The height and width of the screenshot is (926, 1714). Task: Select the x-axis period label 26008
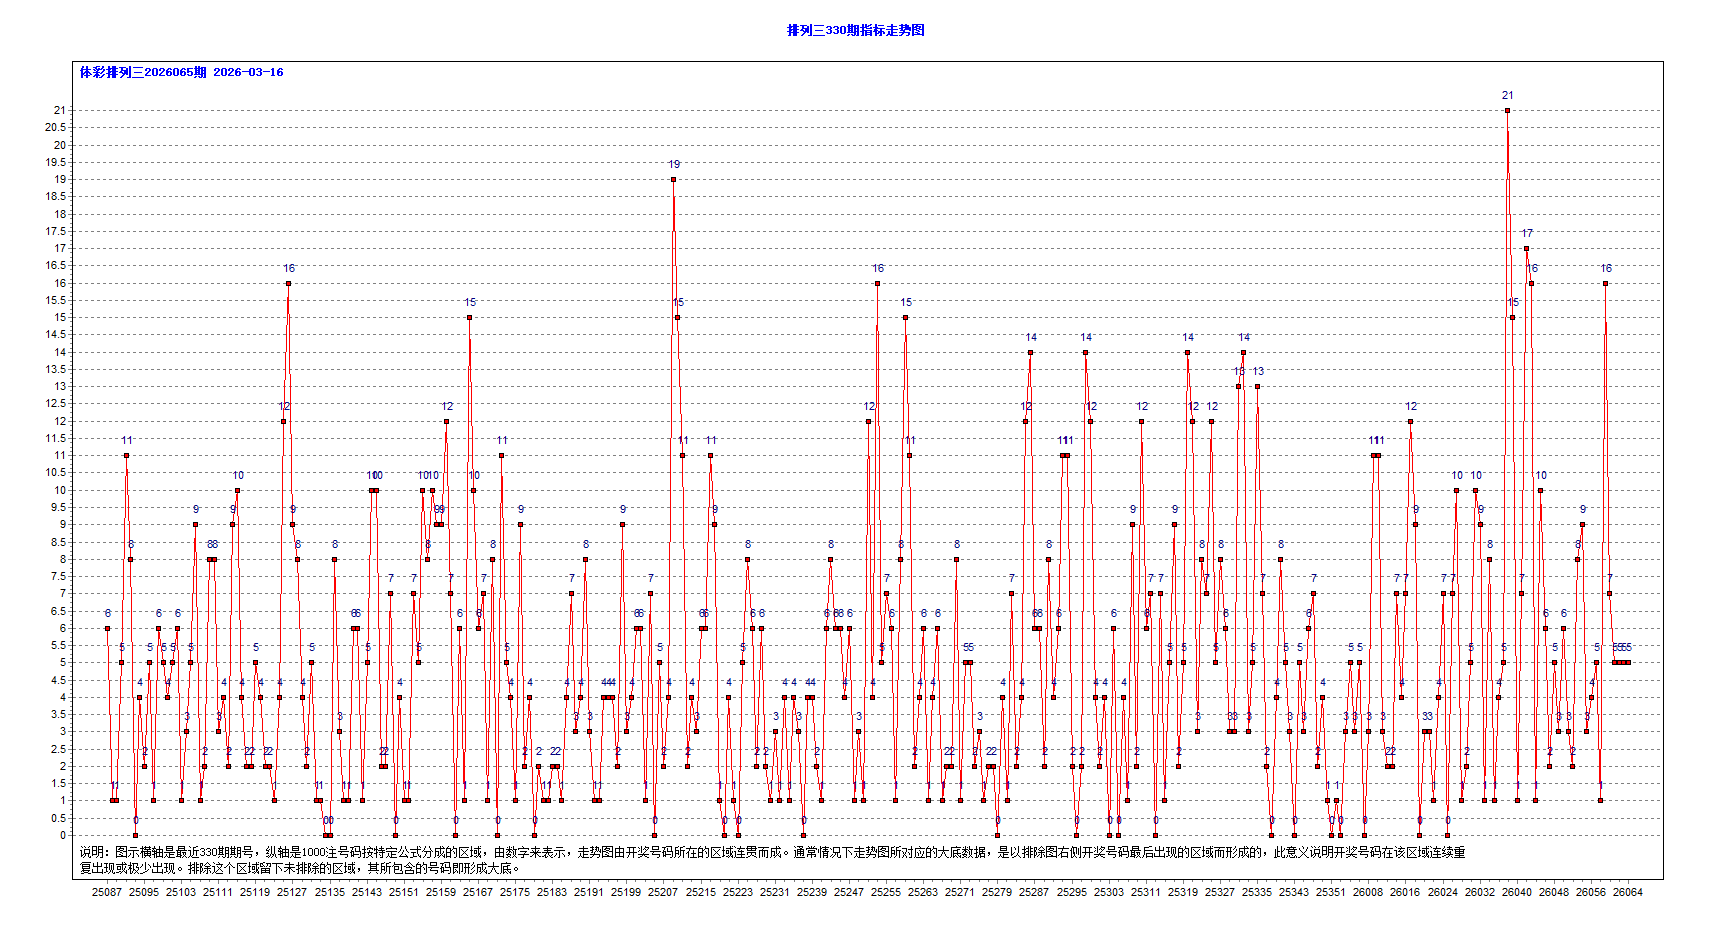click(1368, 892)
